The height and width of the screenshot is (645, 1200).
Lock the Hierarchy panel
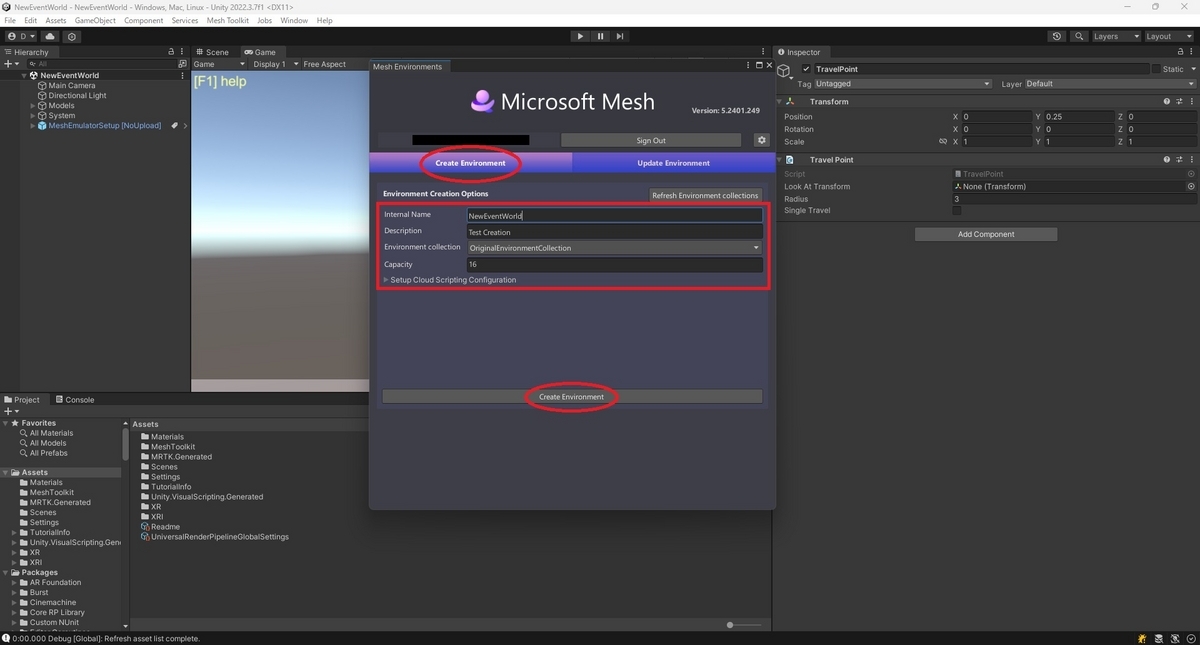[171, 52]
